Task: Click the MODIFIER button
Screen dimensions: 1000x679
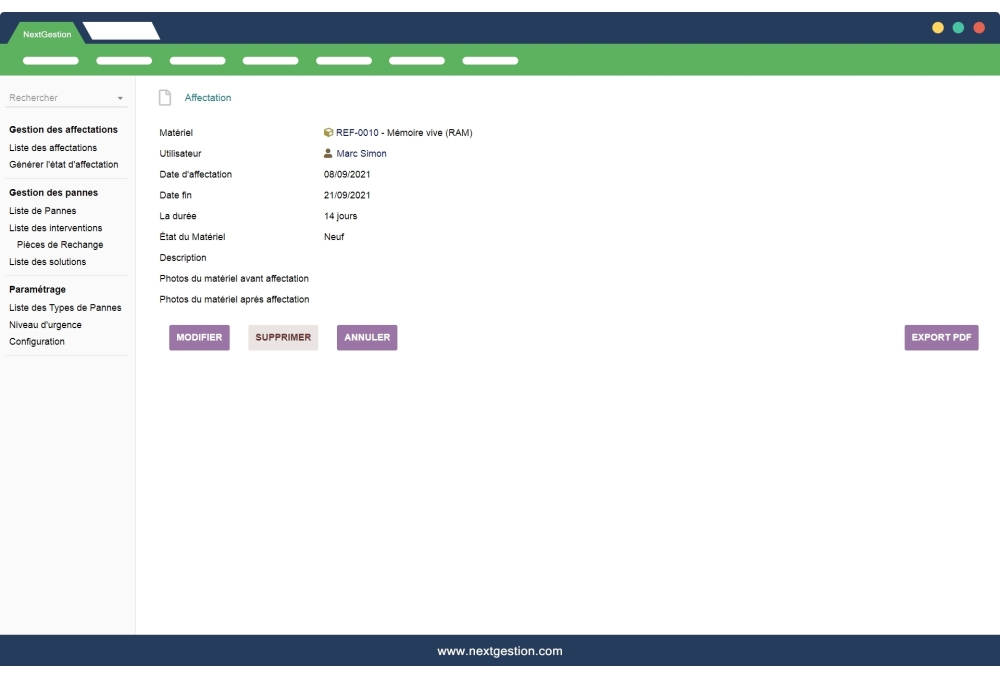Action: click(199, 337)
